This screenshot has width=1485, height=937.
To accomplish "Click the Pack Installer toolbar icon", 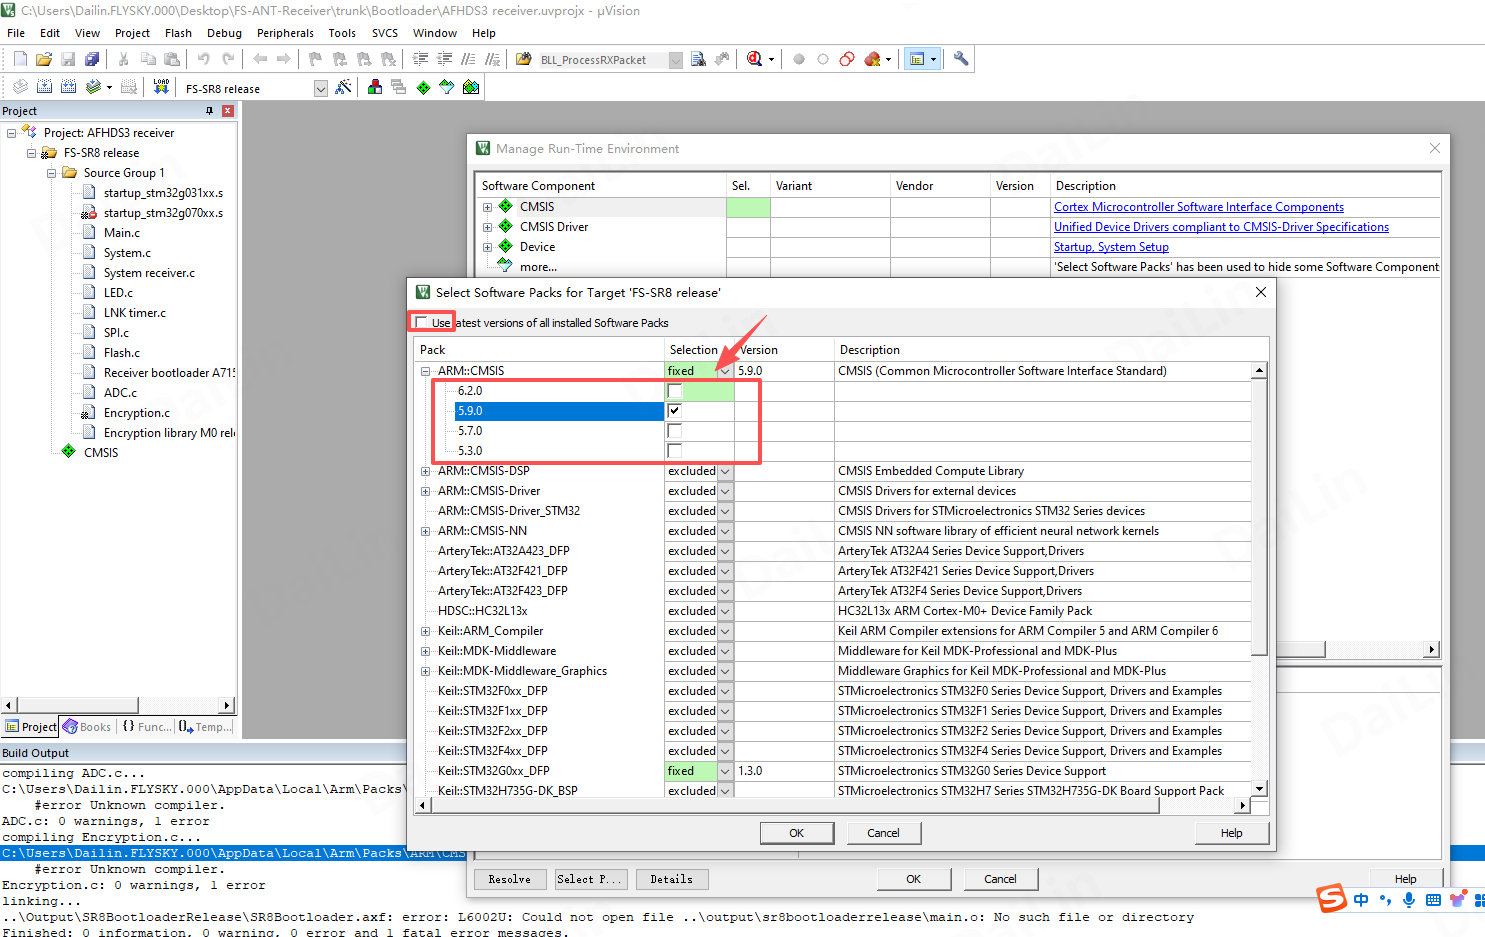I will point(471,87).
